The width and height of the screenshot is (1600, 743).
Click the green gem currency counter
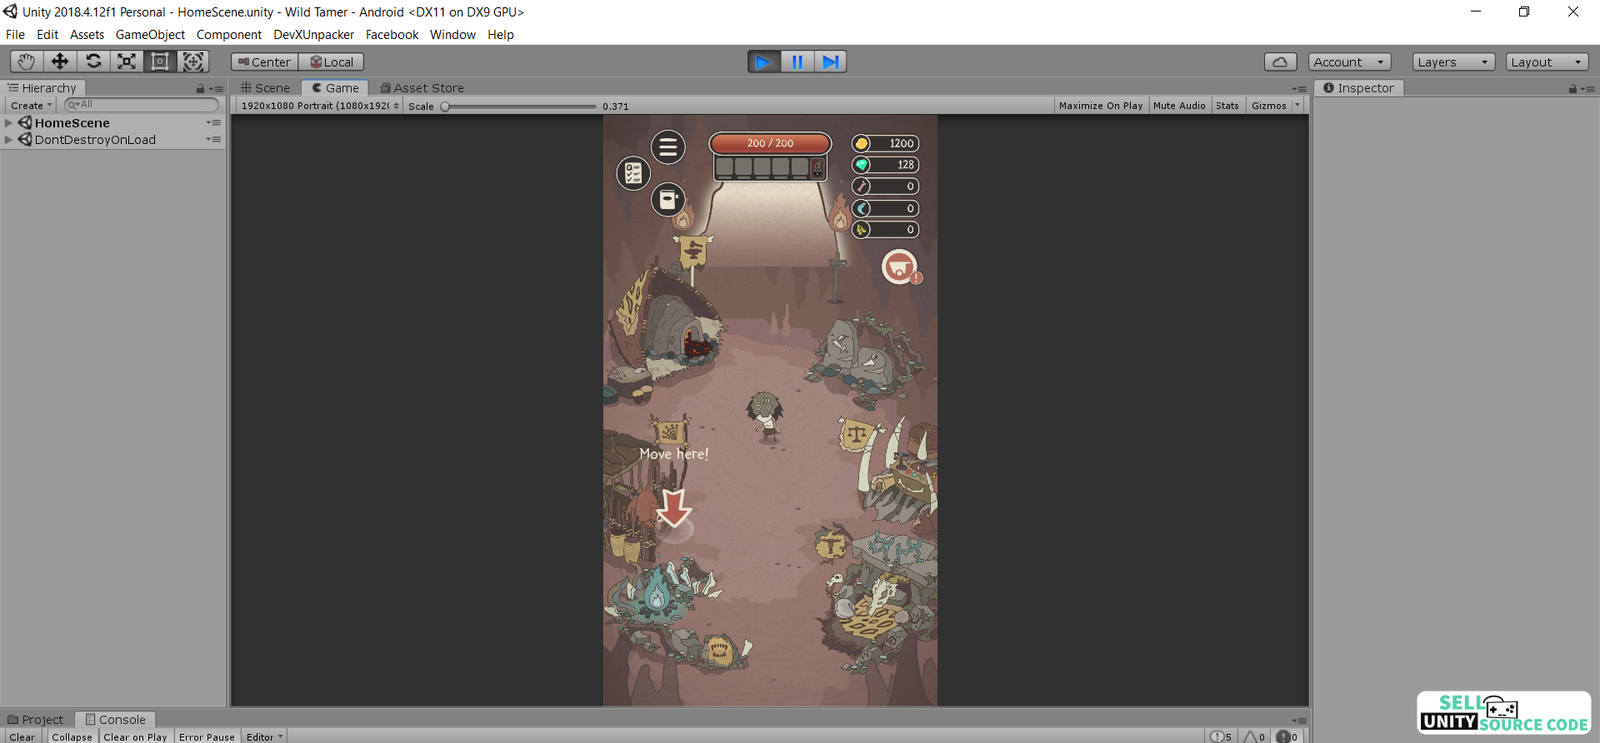pos(885,164)
